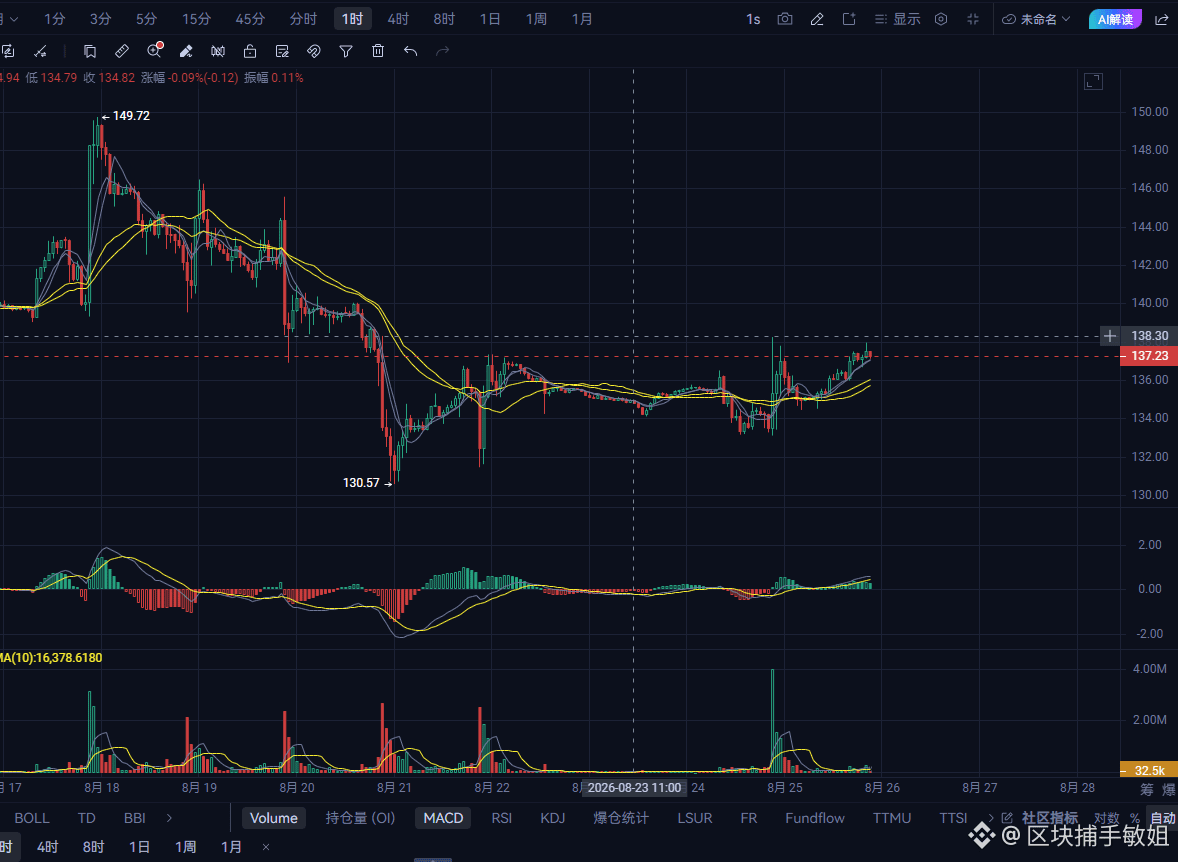Click the undo arrow
The image size is (1178, 862).
tap(410, 51)
